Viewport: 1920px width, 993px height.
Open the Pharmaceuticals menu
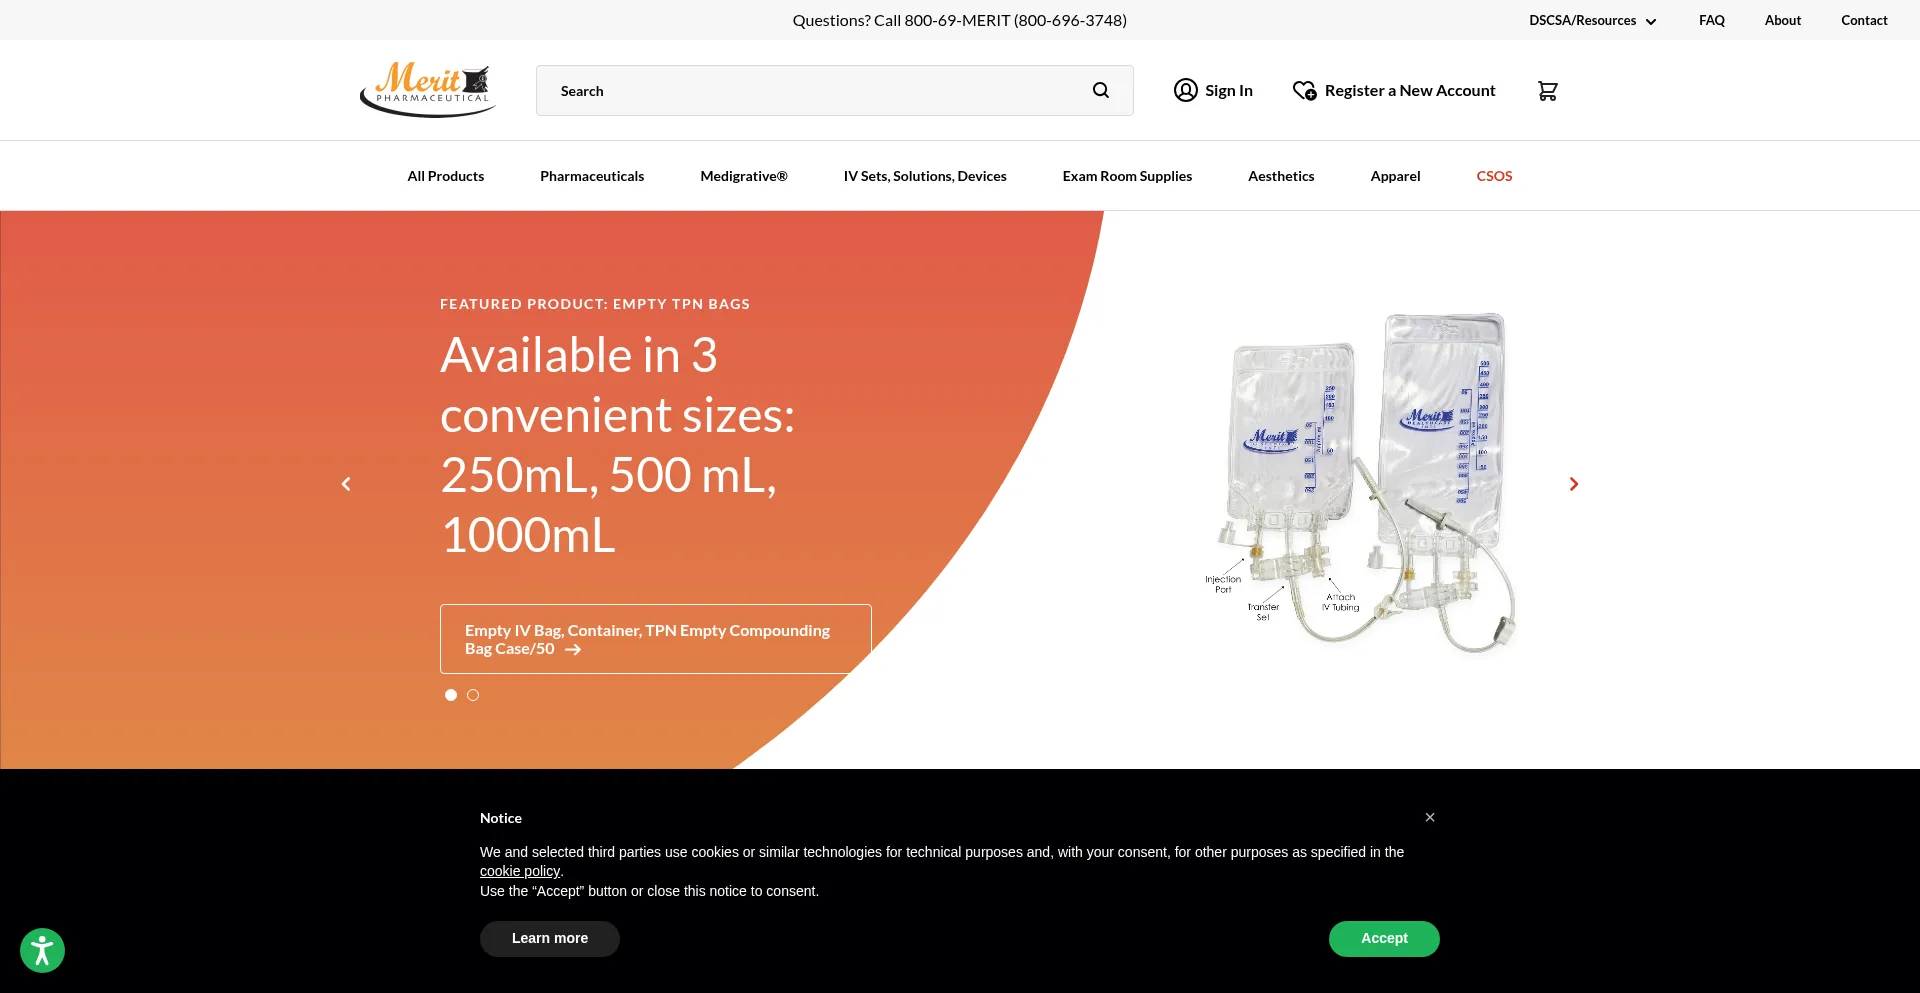click(x=592, y=176)
